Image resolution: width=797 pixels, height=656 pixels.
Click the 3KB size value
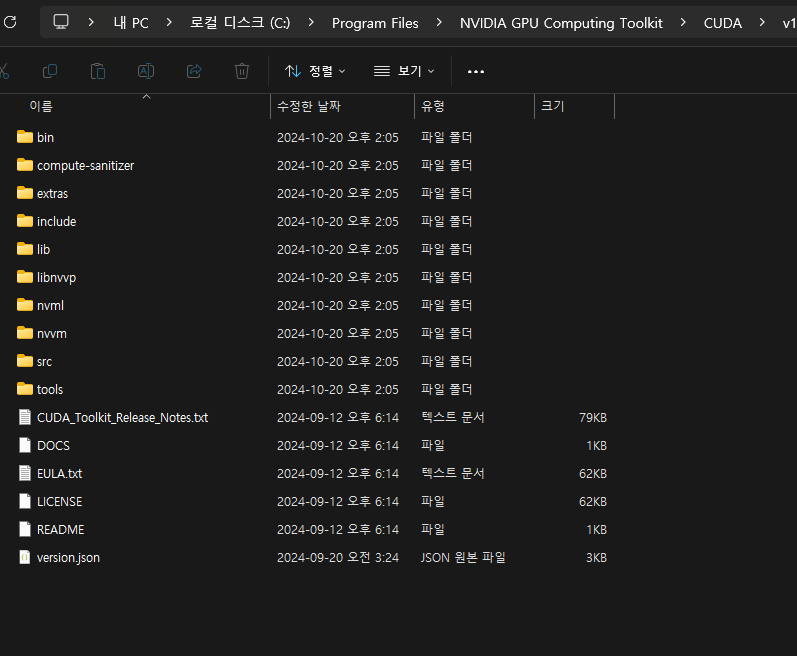point(596,558)
